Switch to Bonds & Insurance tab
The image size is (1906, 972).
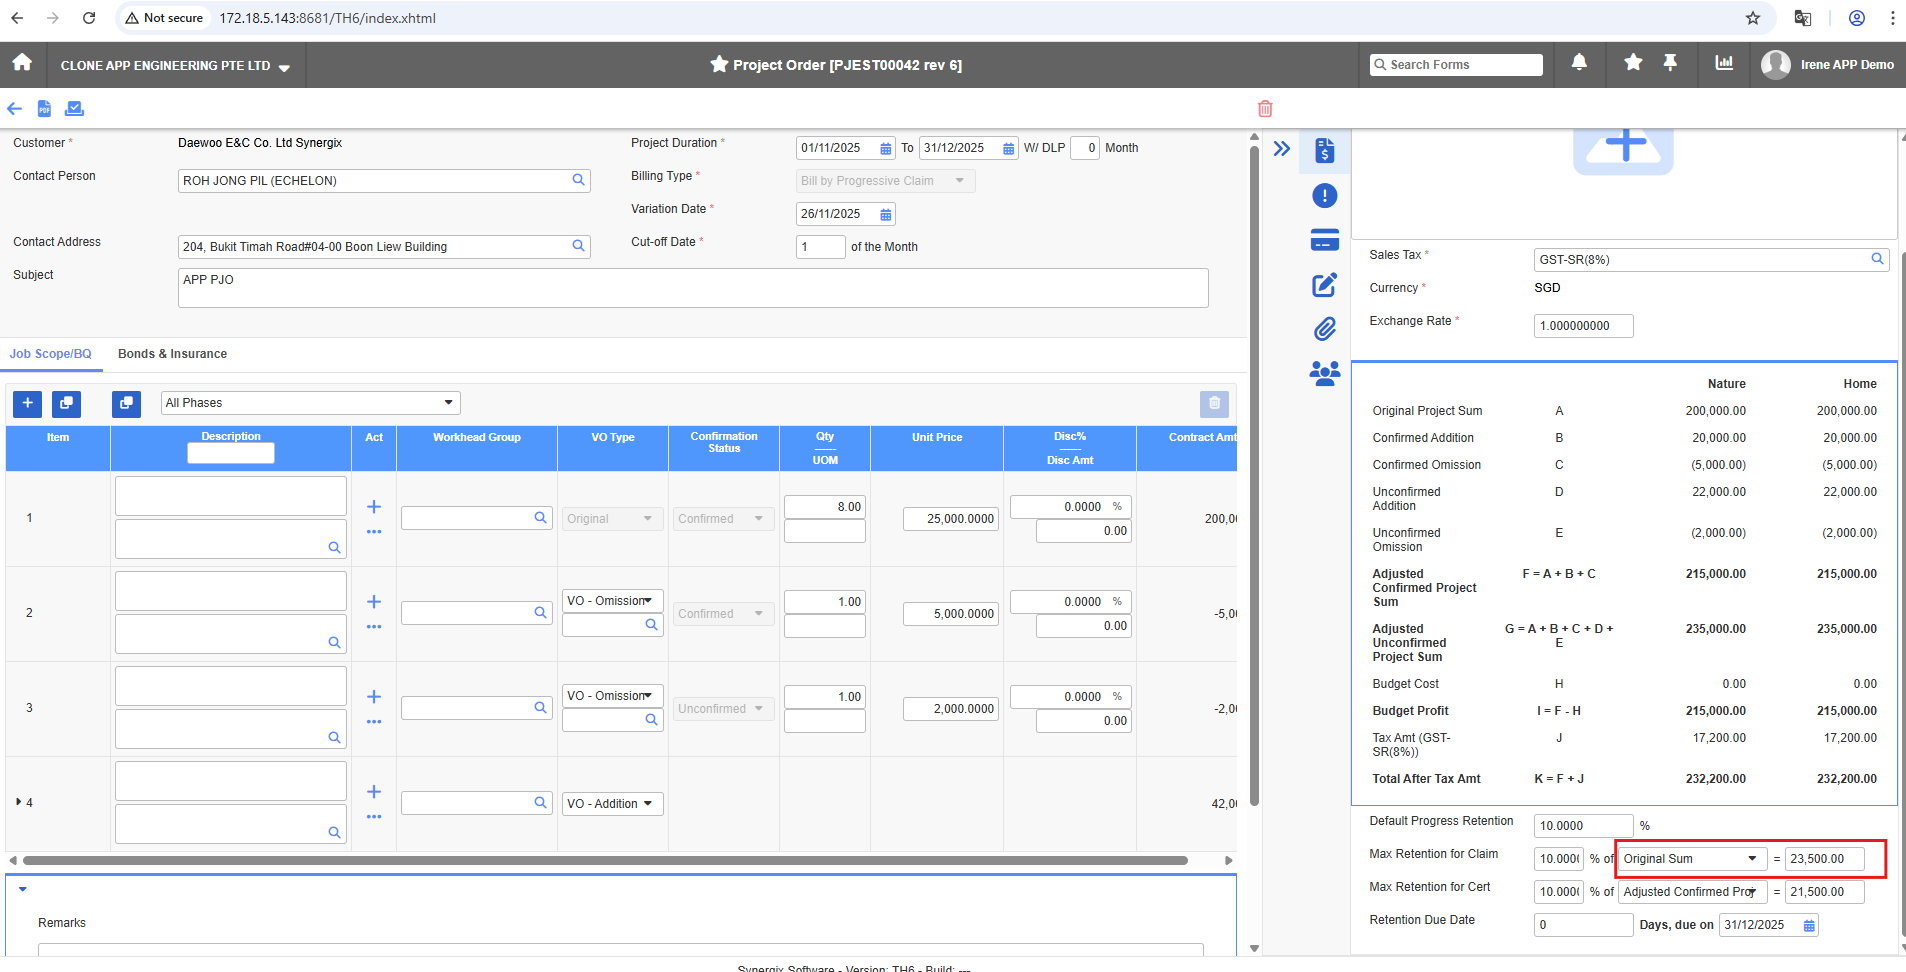tap(172, 354)
